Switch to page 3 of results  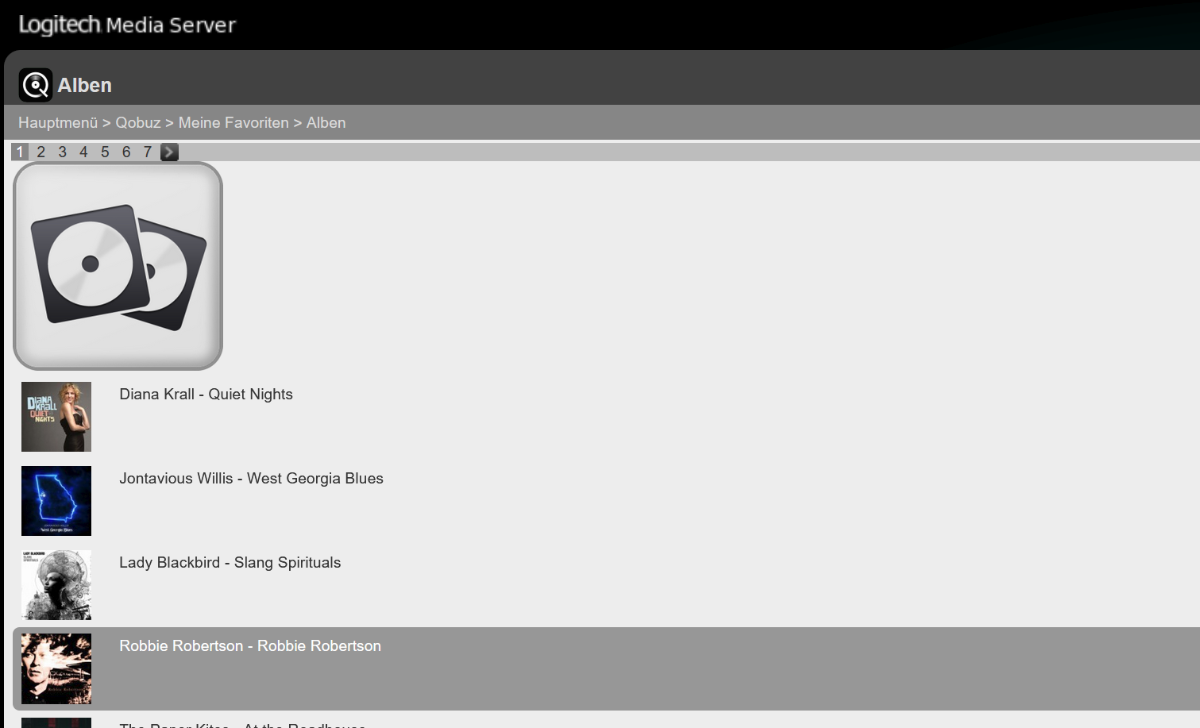click(x=62, y=152)
